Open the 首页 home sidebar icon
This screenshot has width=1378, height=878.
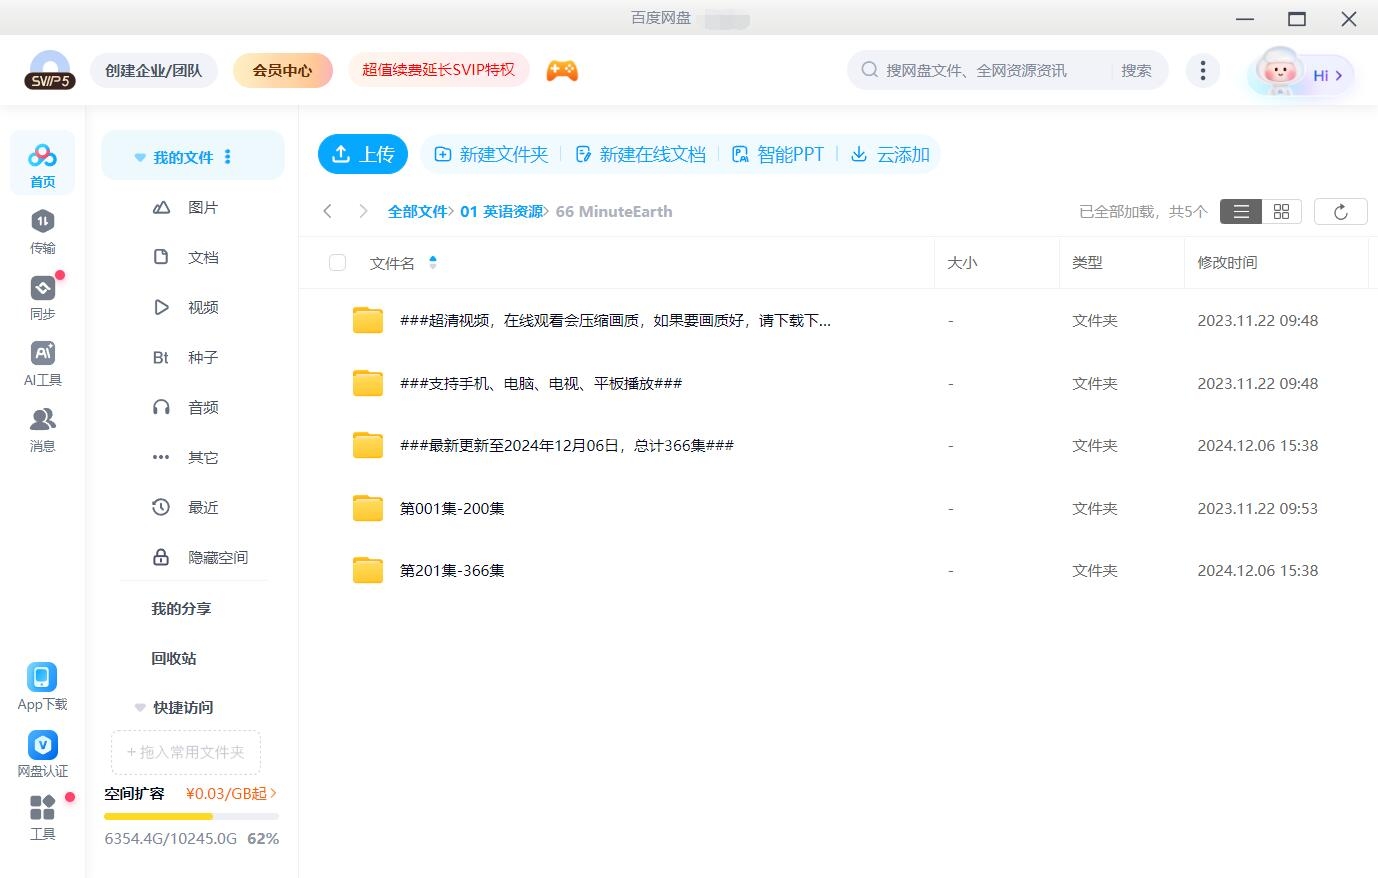pos(42,165)
